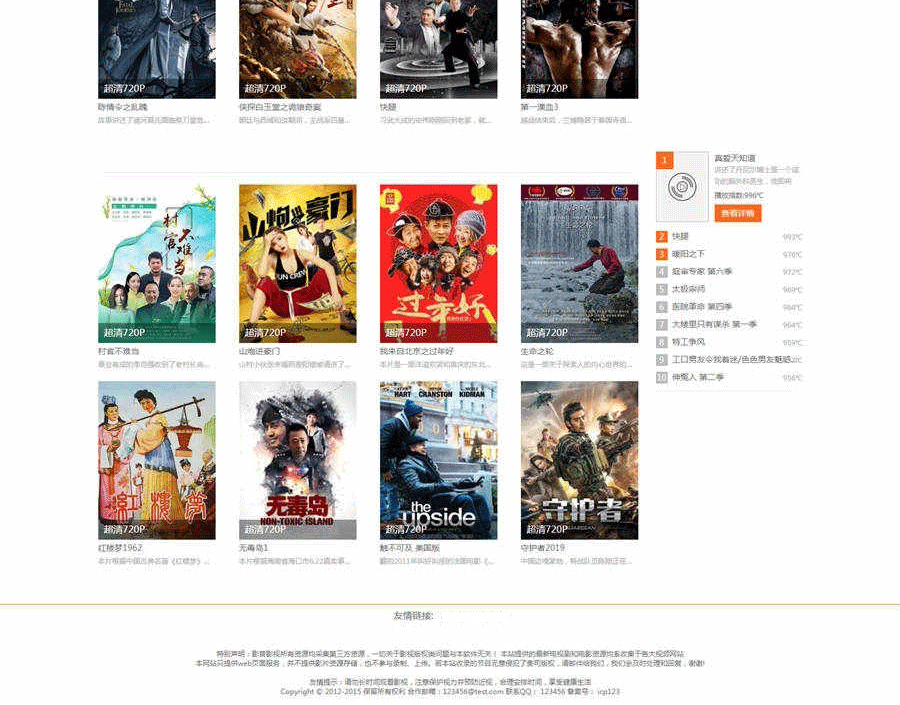Click the disc placeholder icon beside rank 1
This screenshot has width=900, height=705.
[x=682, y=187]
